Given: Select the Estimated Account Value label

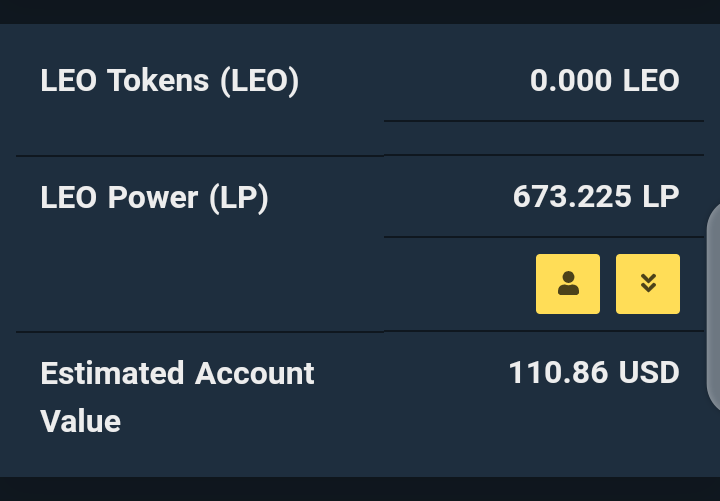Looking at the screenshot, I should point(177,397).
